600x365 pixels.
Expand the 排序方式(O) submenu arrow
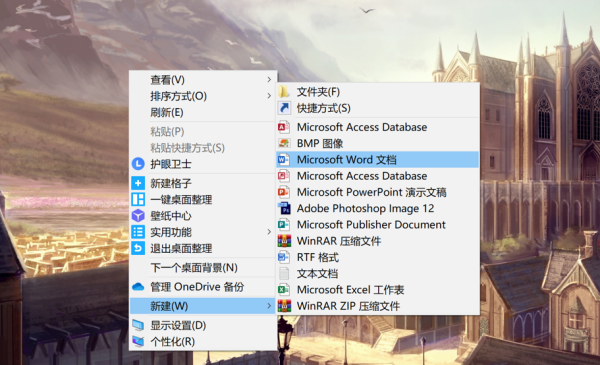[x=269, y=96]
